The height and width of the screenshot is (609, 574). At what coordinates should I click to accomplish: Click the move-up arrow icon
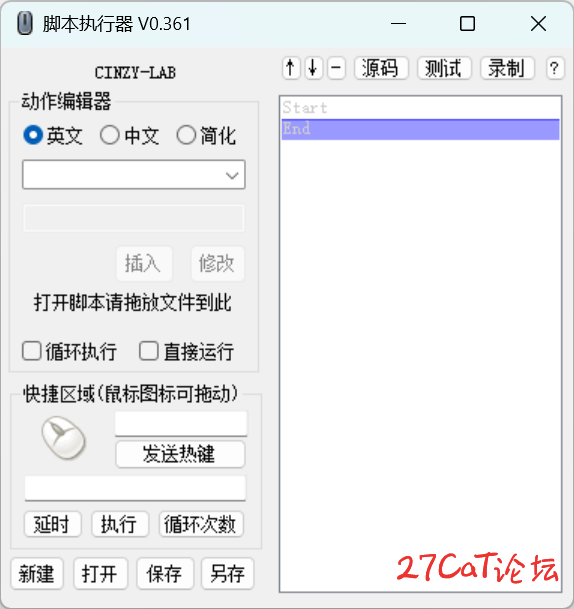point(290,68)
